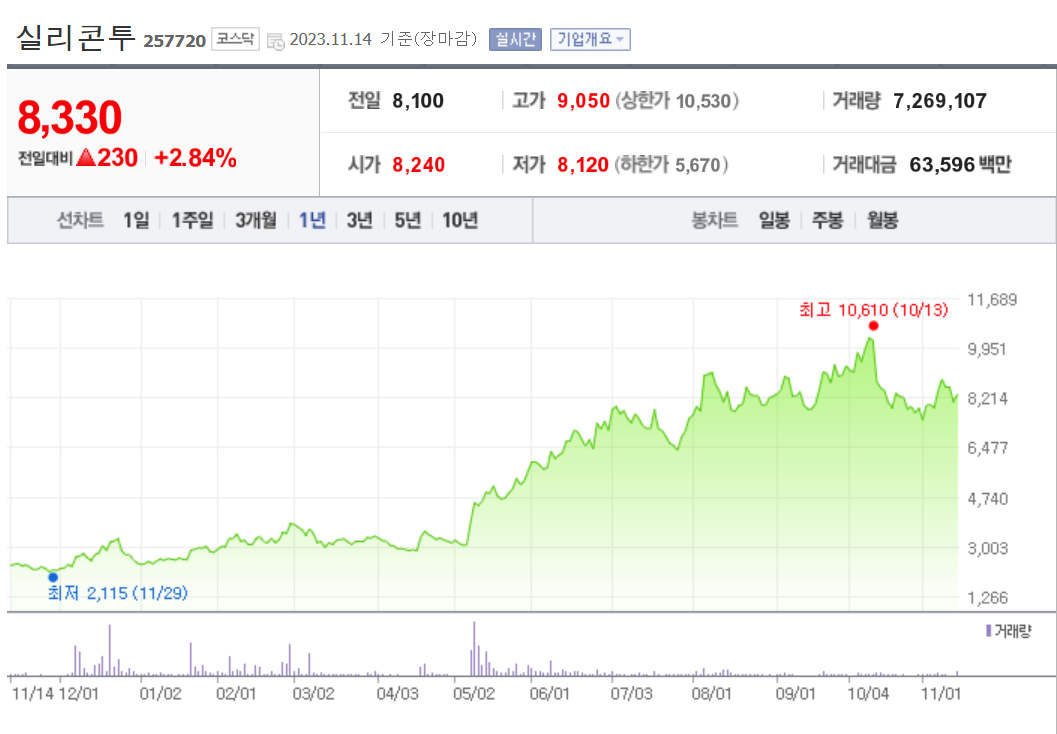
Task: Select the 1년 chart period
Action: point(312,220)
